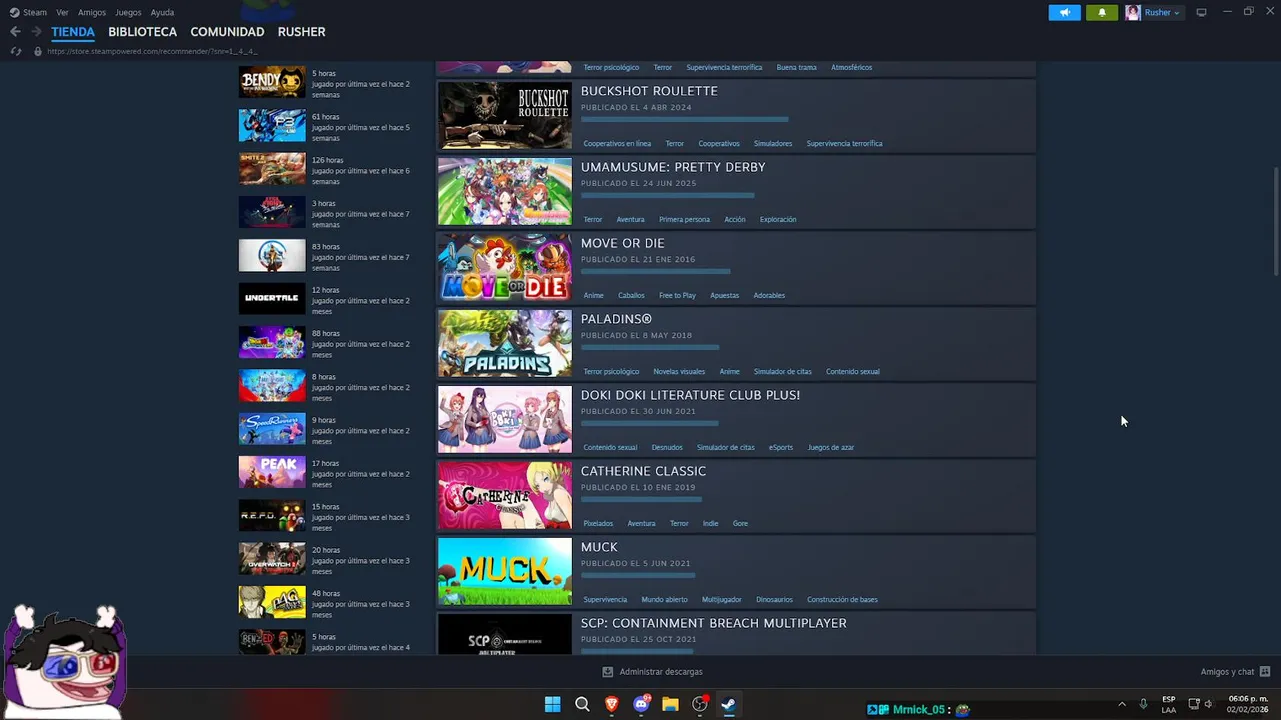This screenshot has height=720, width=1281.
Task: Click the friends icon beside Amigos y chat
Action: pyautogui.click(x=1265, y=672)
